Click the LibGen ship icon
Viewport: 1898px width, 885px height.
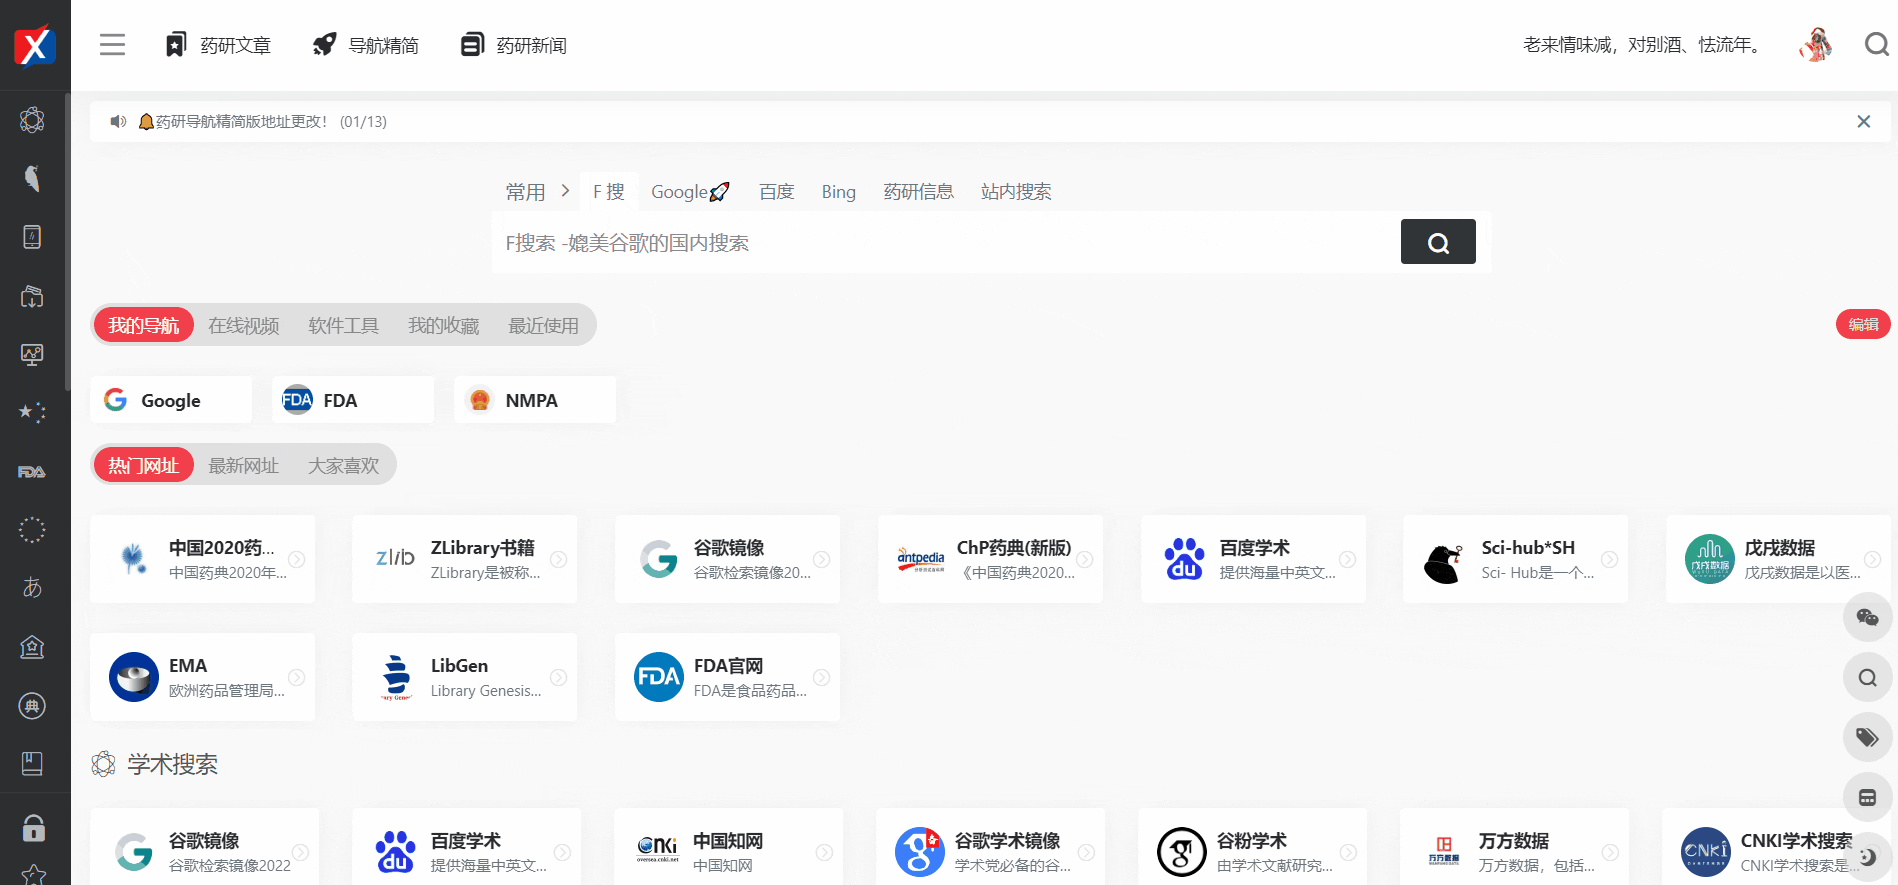pyautogui.click(x=396, y=677)
